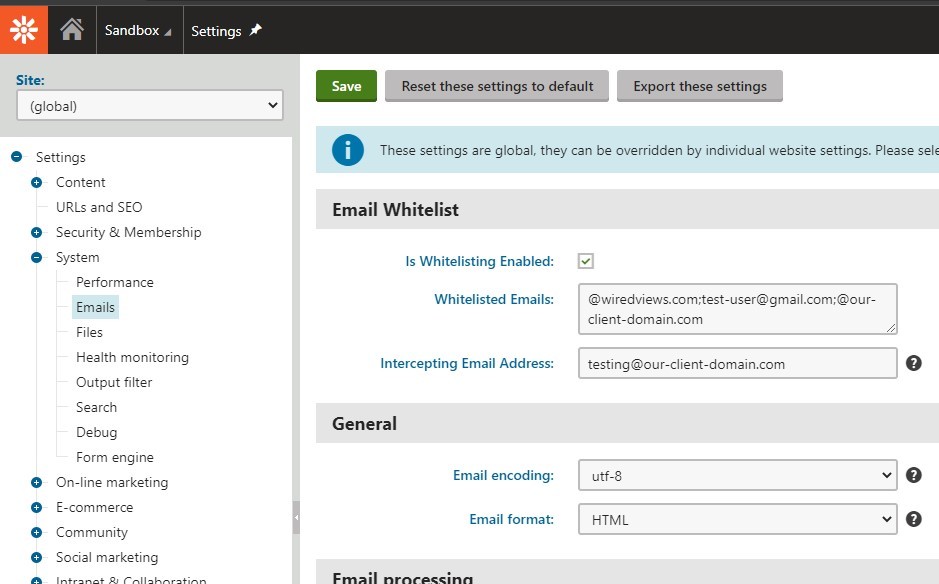Viewport: 939px width, 584px height.
Task: Click the General section heading
Action: [x=364, y=423]
